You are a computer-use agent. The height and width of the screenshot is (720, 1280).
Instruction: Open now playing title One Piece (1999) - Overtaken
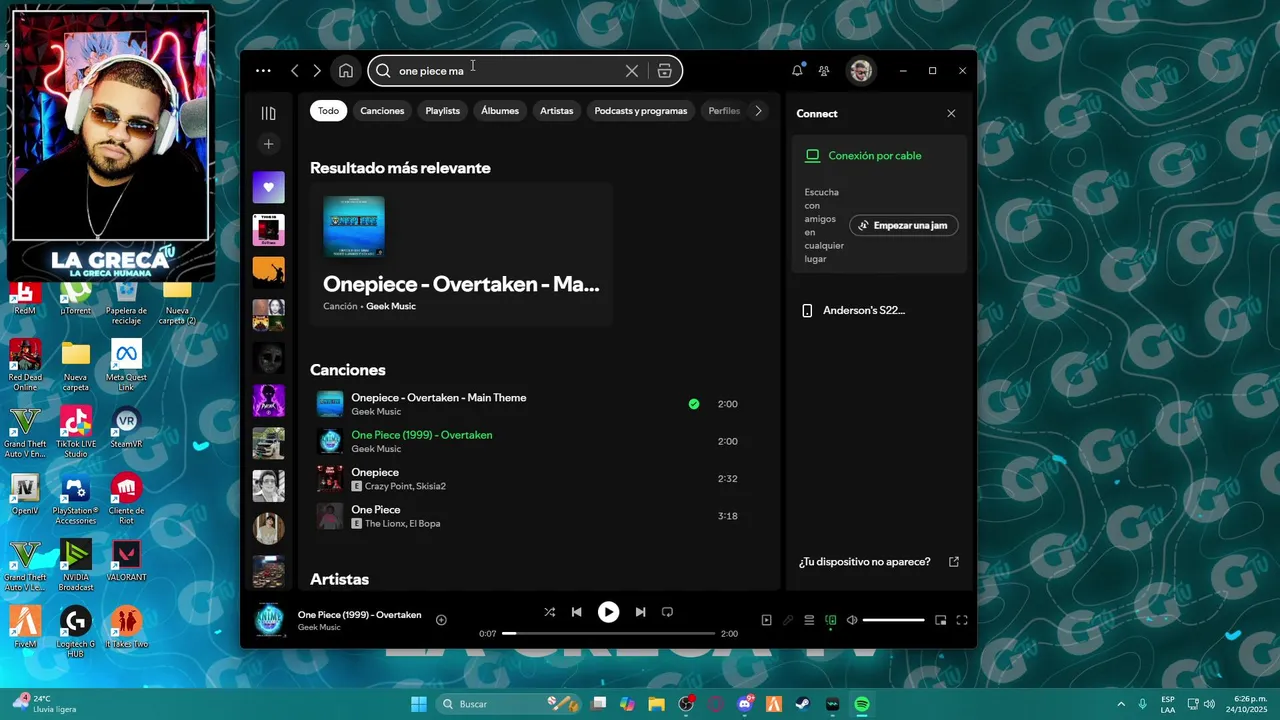pos(359,614)
